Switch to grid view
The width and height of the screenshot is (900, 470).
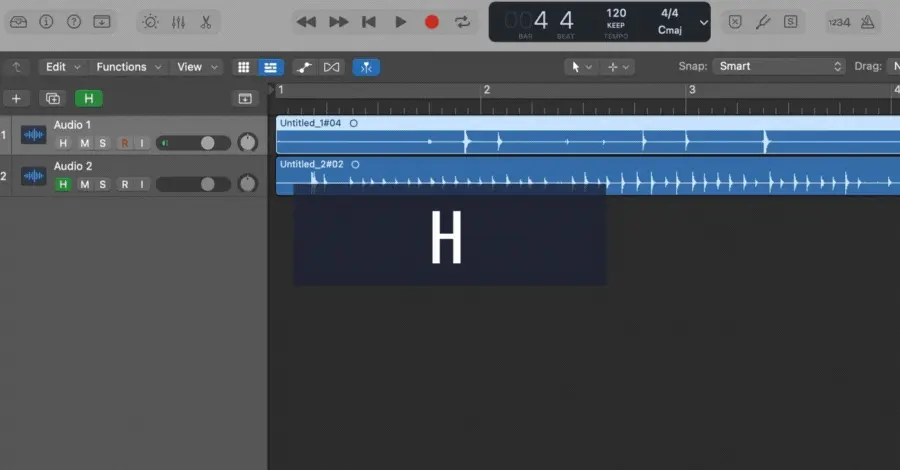click(243, 67)
